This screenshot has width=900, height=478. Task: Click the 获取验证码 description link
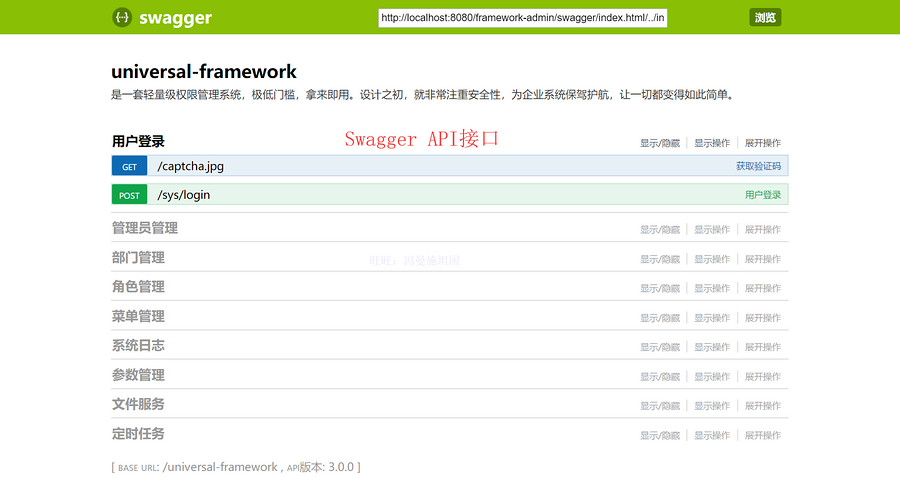pos(758,166)
